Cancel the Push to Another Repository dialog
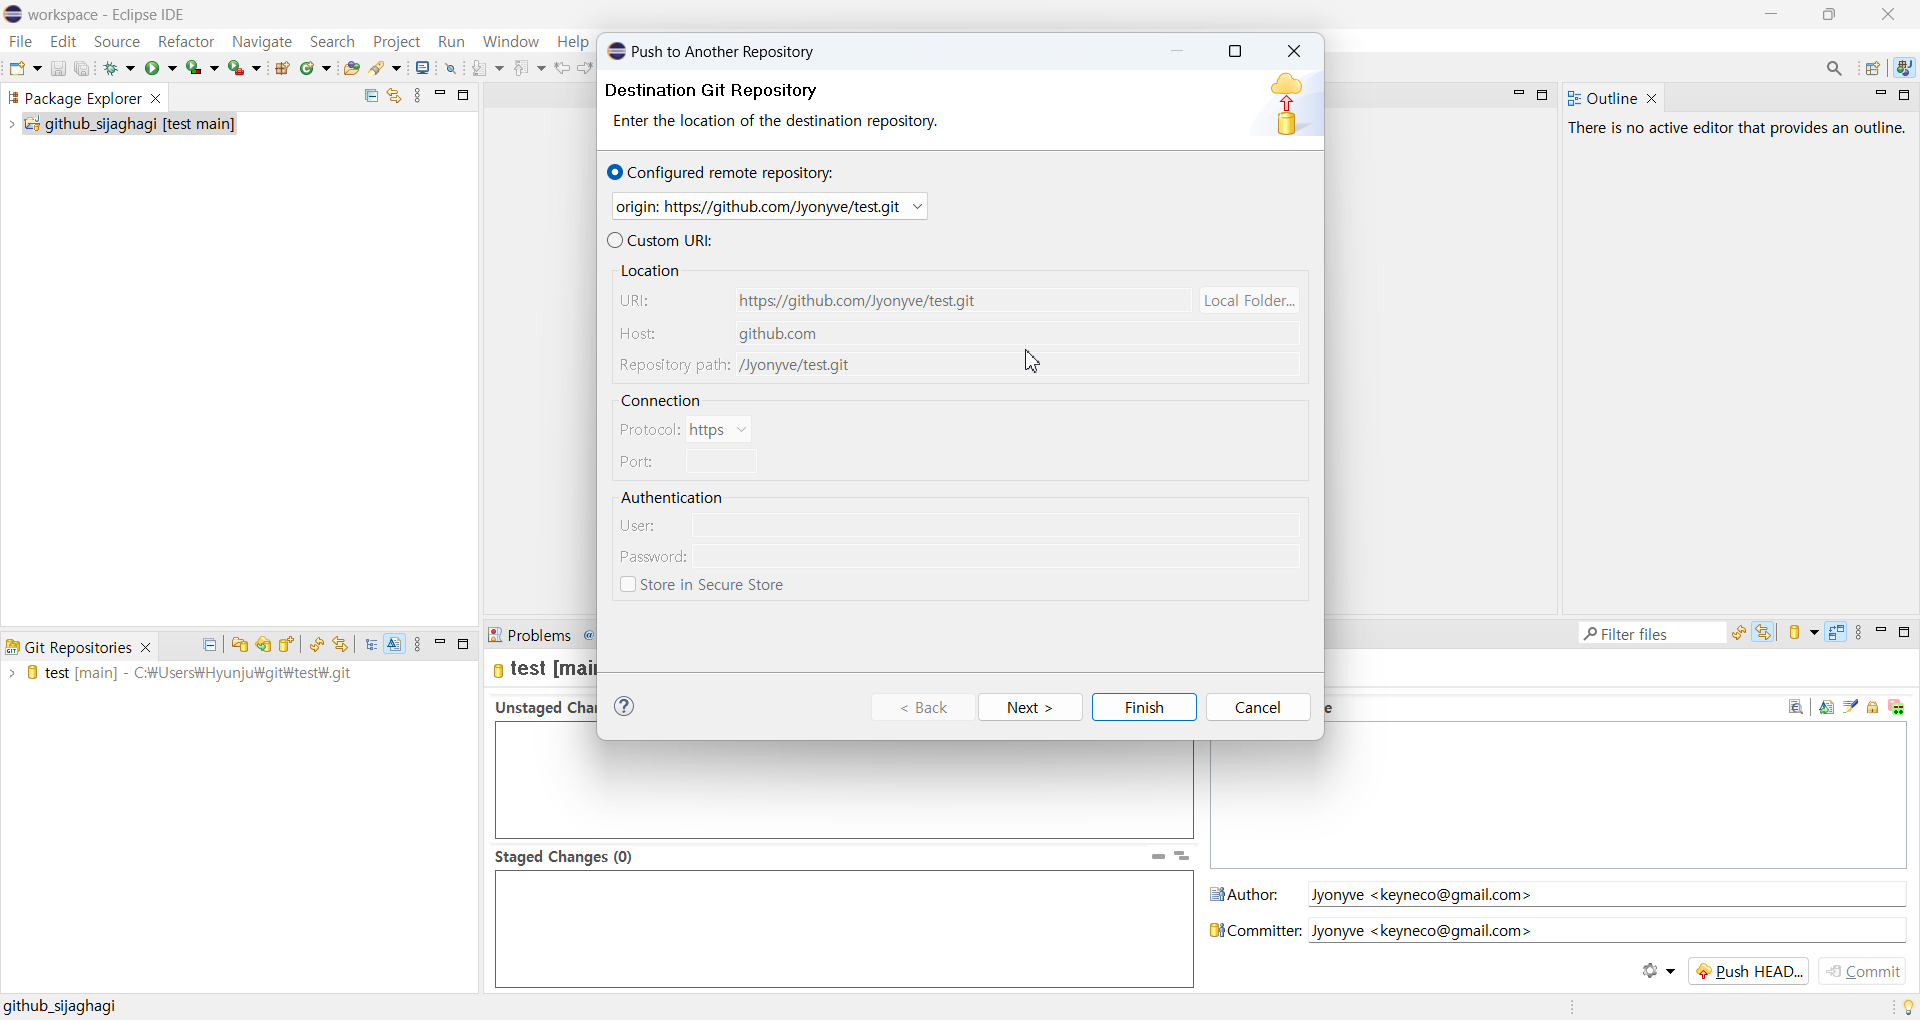Viewport: 1920px width, 1020px height. pos(1258,708)
